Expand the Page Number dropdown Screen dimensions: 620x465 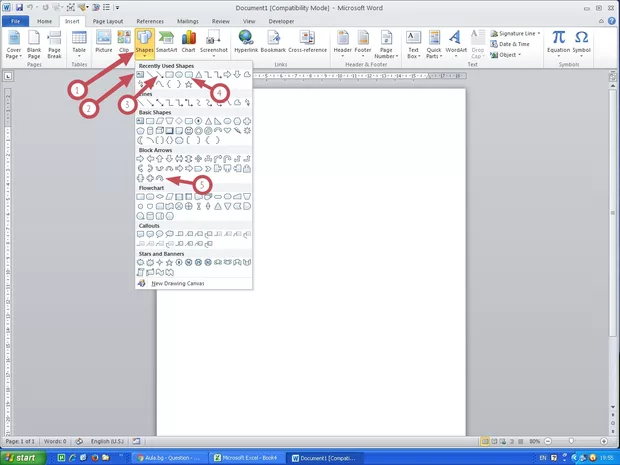point(386,44)
